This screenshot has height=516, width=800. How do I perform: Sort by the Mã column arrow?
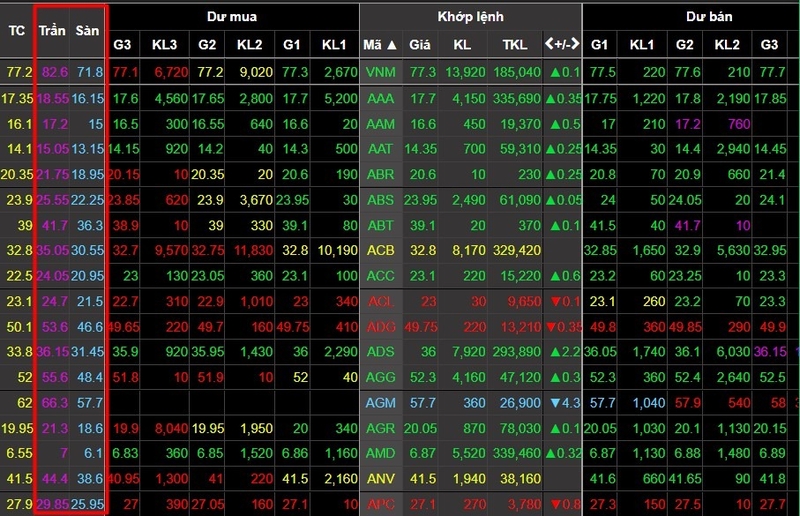[x=392, y=45]
